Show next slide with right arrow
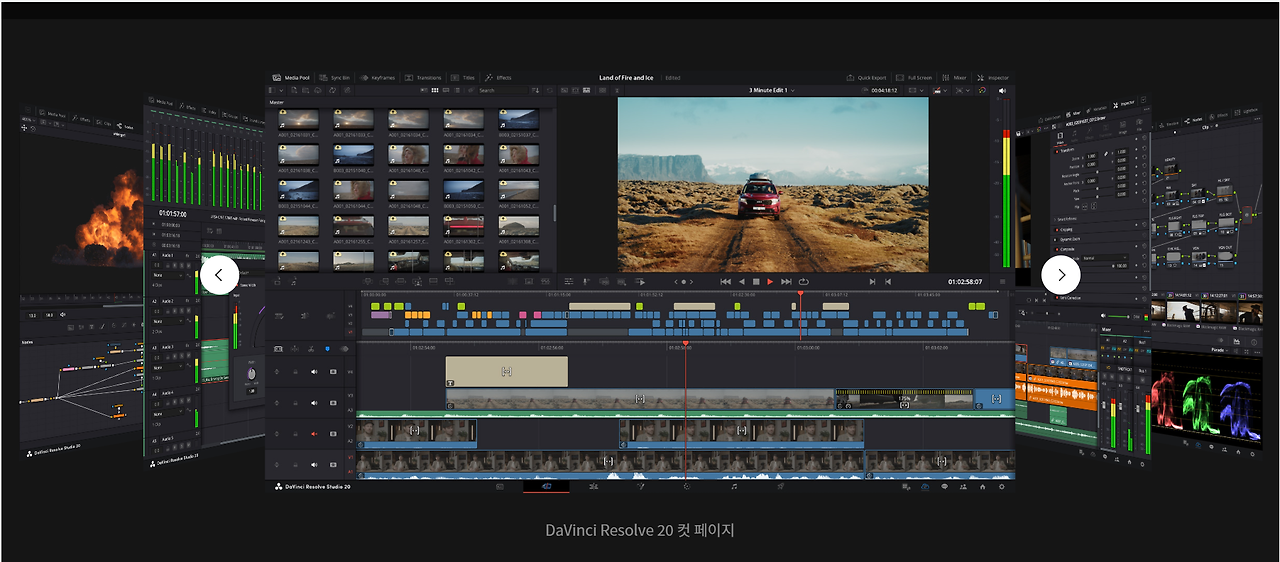The height and width of the screenshot is (562, 1280). [x=1061, y=275]
